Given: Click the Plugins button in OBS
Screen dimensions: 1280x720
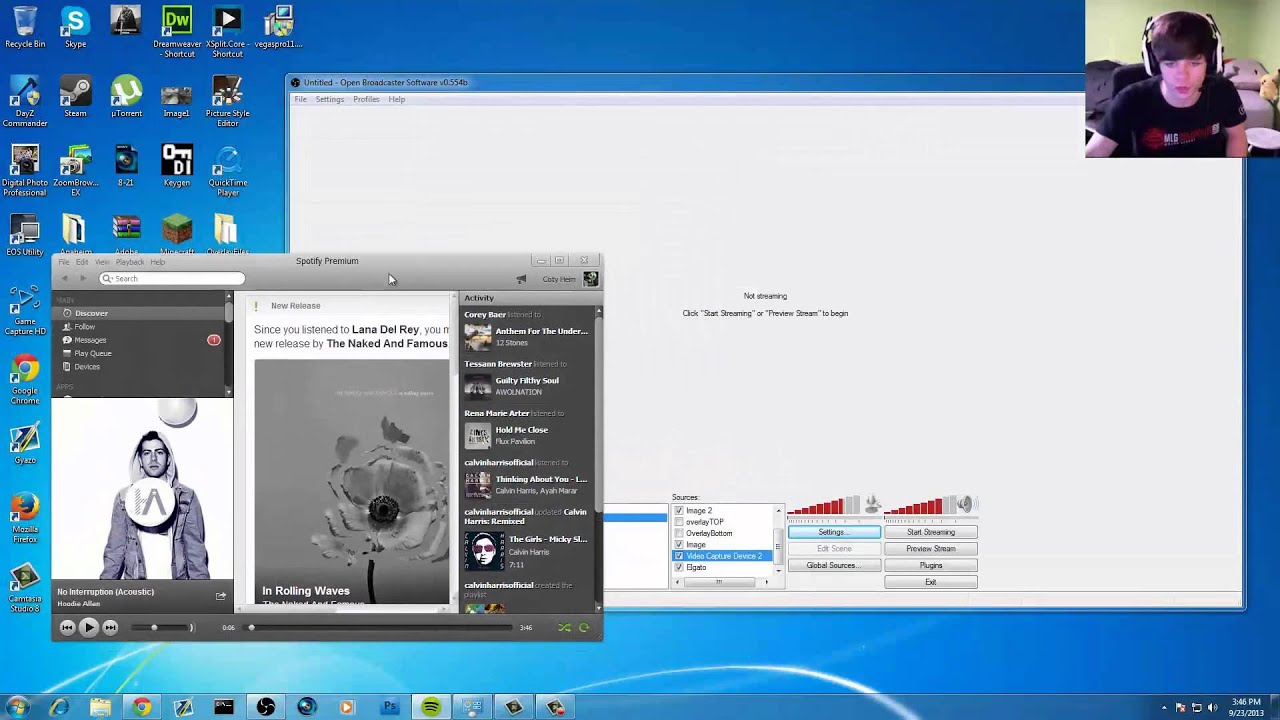Looking at the screenshot, I should click(931, 566).
